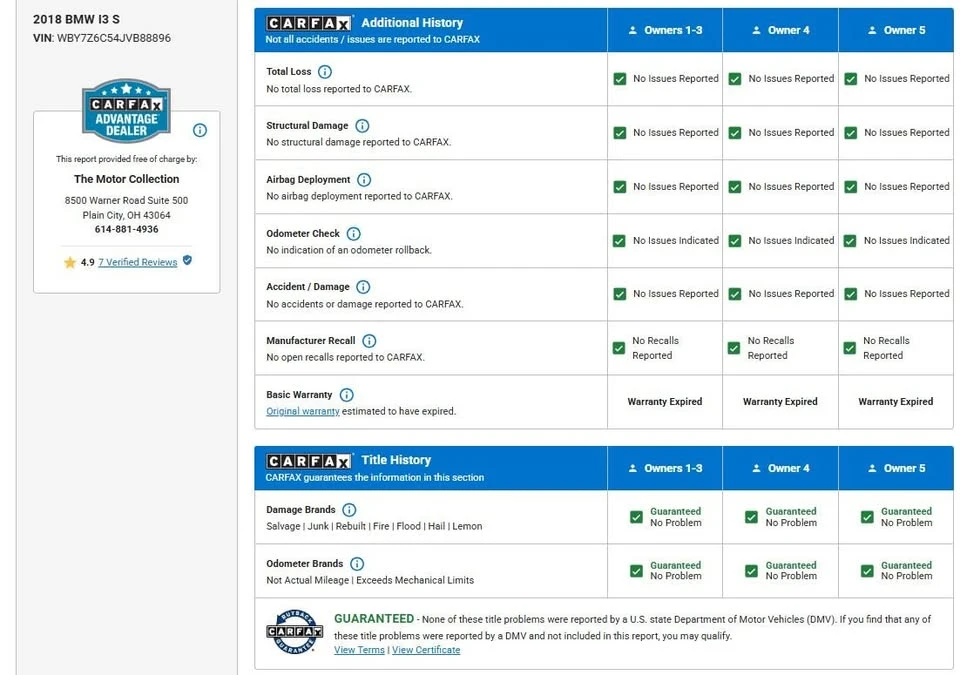This screenshot has height=675, width=960.
Task: Click Guaranteed No Problem for Odometer Brands Owner 5
Action: tap(907, 570)
